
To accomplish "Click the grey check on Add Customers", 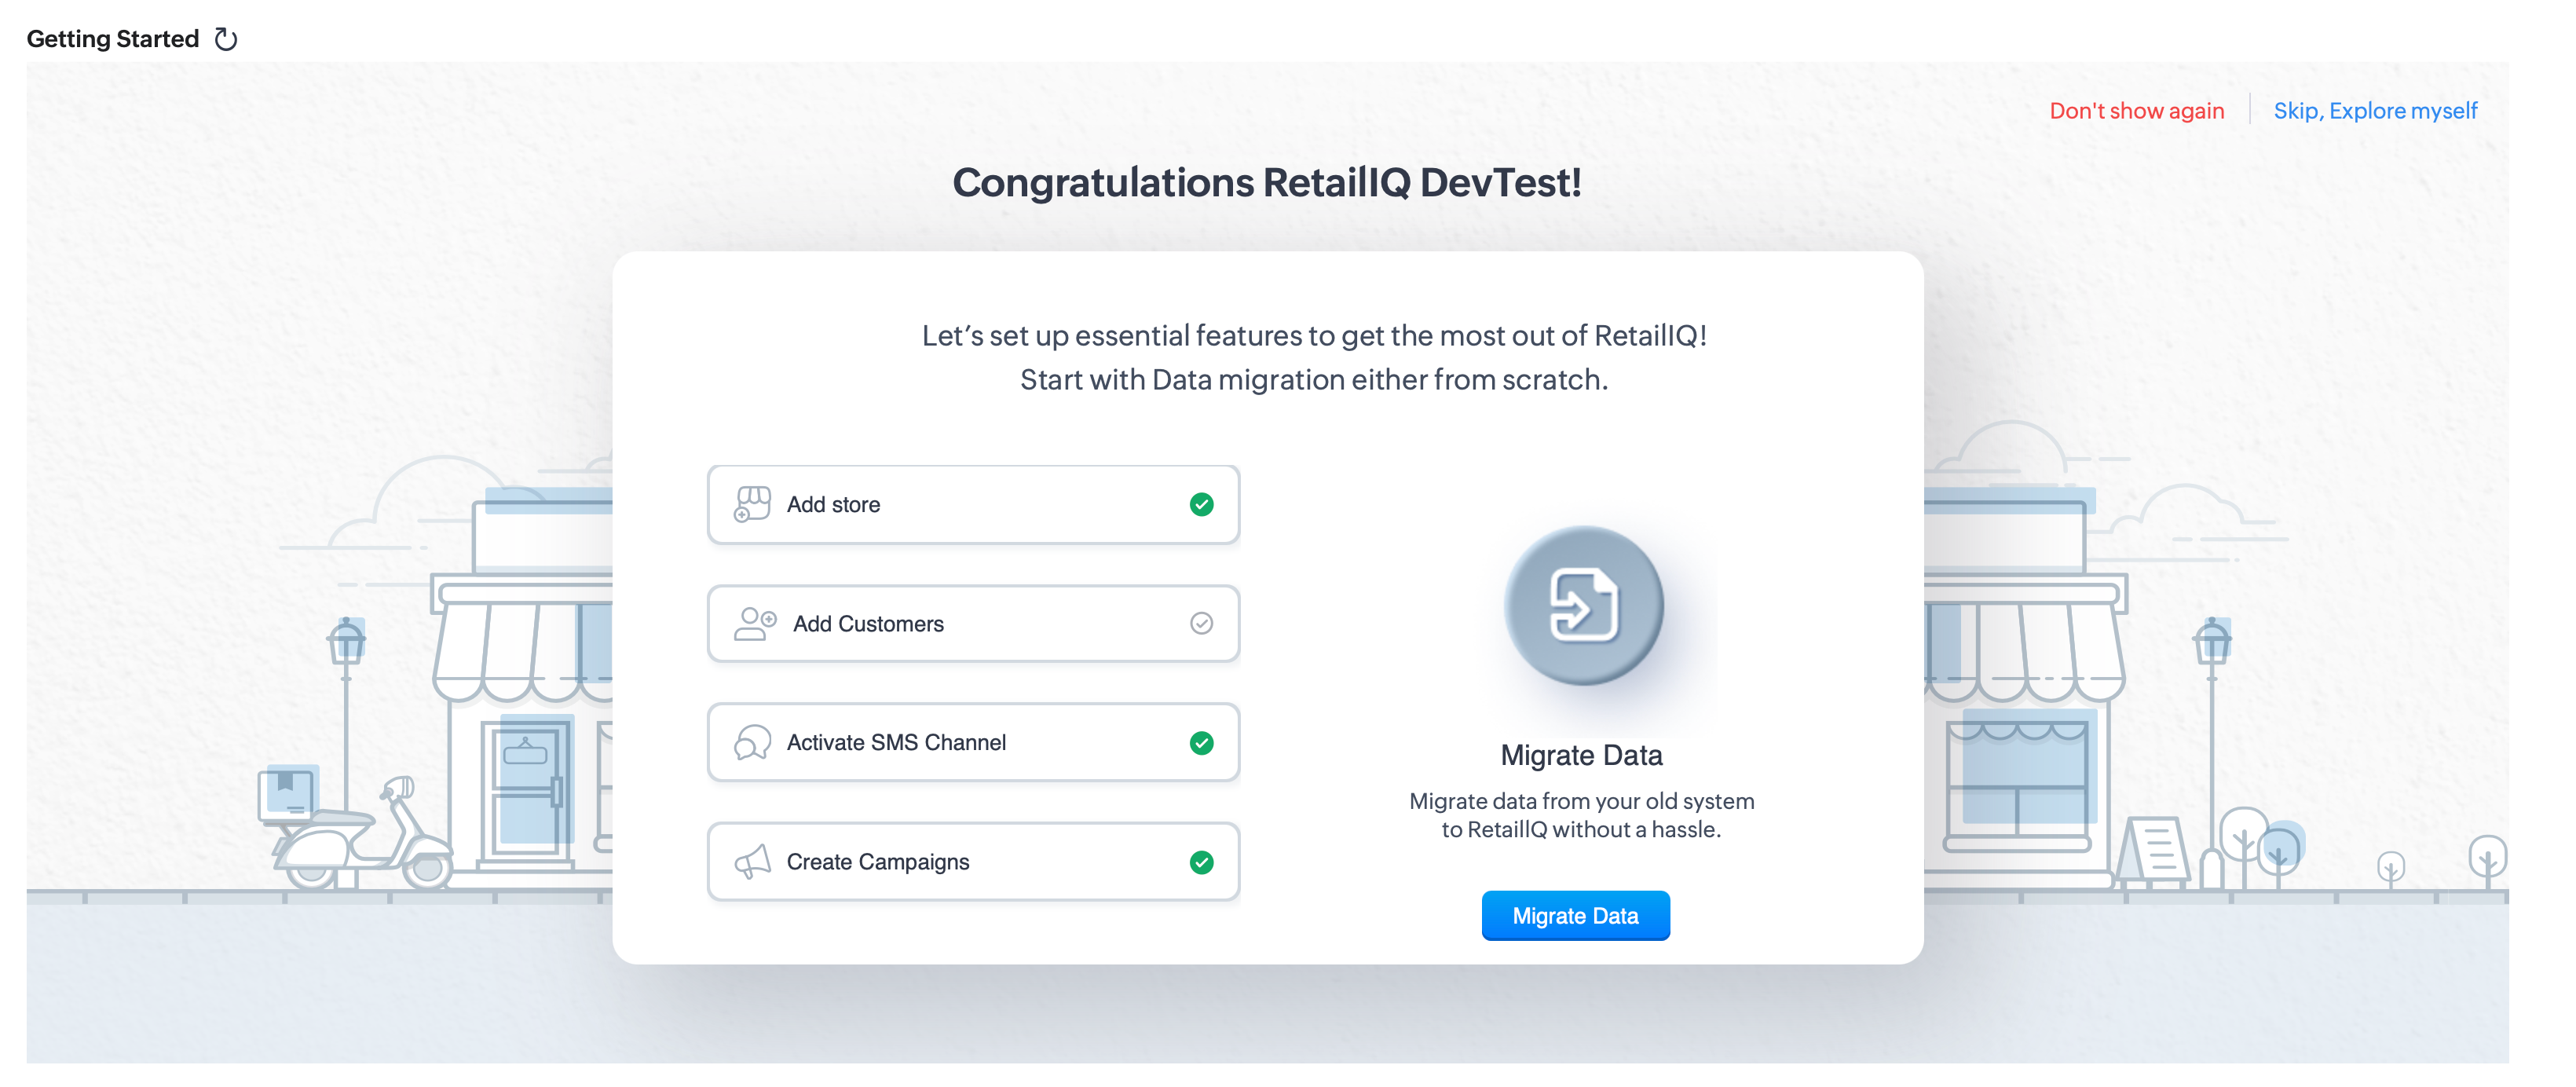I will coord(1201,623).
